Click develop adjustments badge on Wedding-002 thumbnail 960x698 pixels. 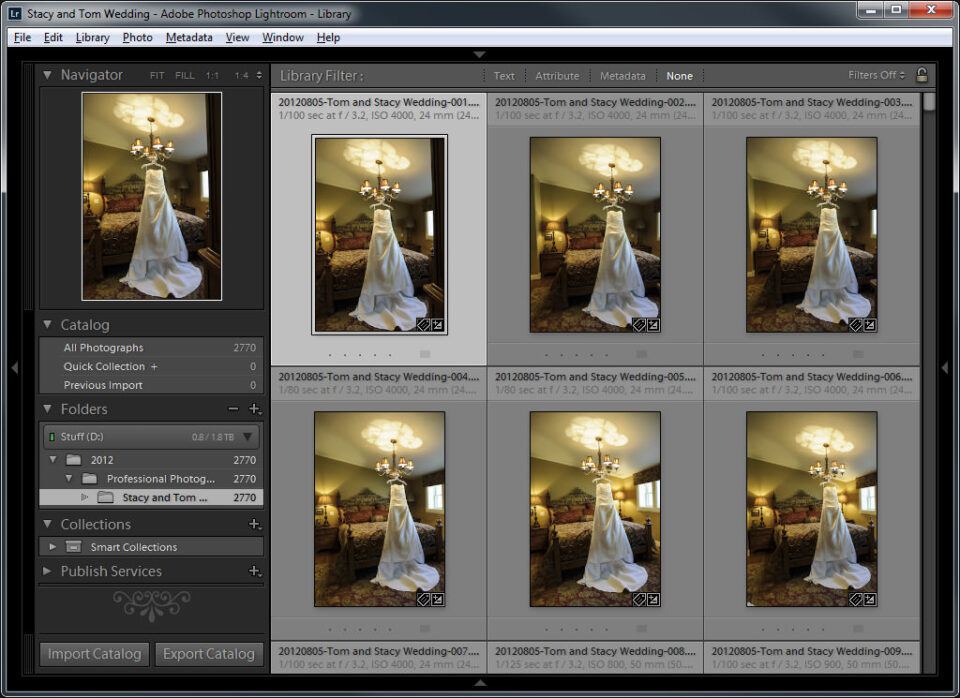pos(653,324)
